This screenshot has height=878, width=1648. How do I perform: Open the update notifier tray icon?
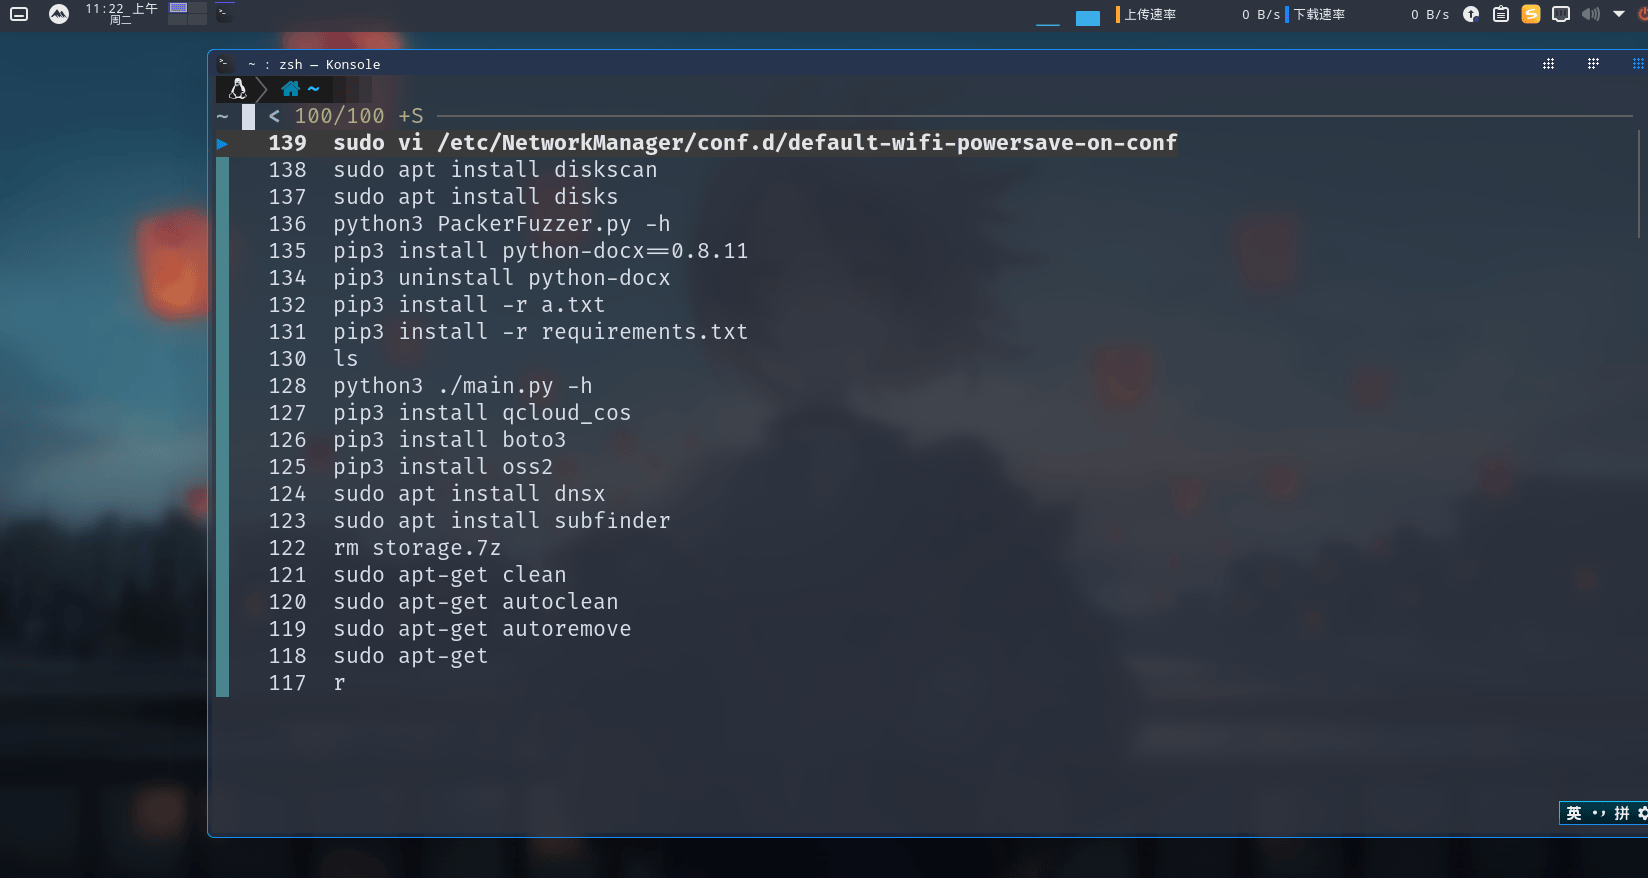[1471, 14]
